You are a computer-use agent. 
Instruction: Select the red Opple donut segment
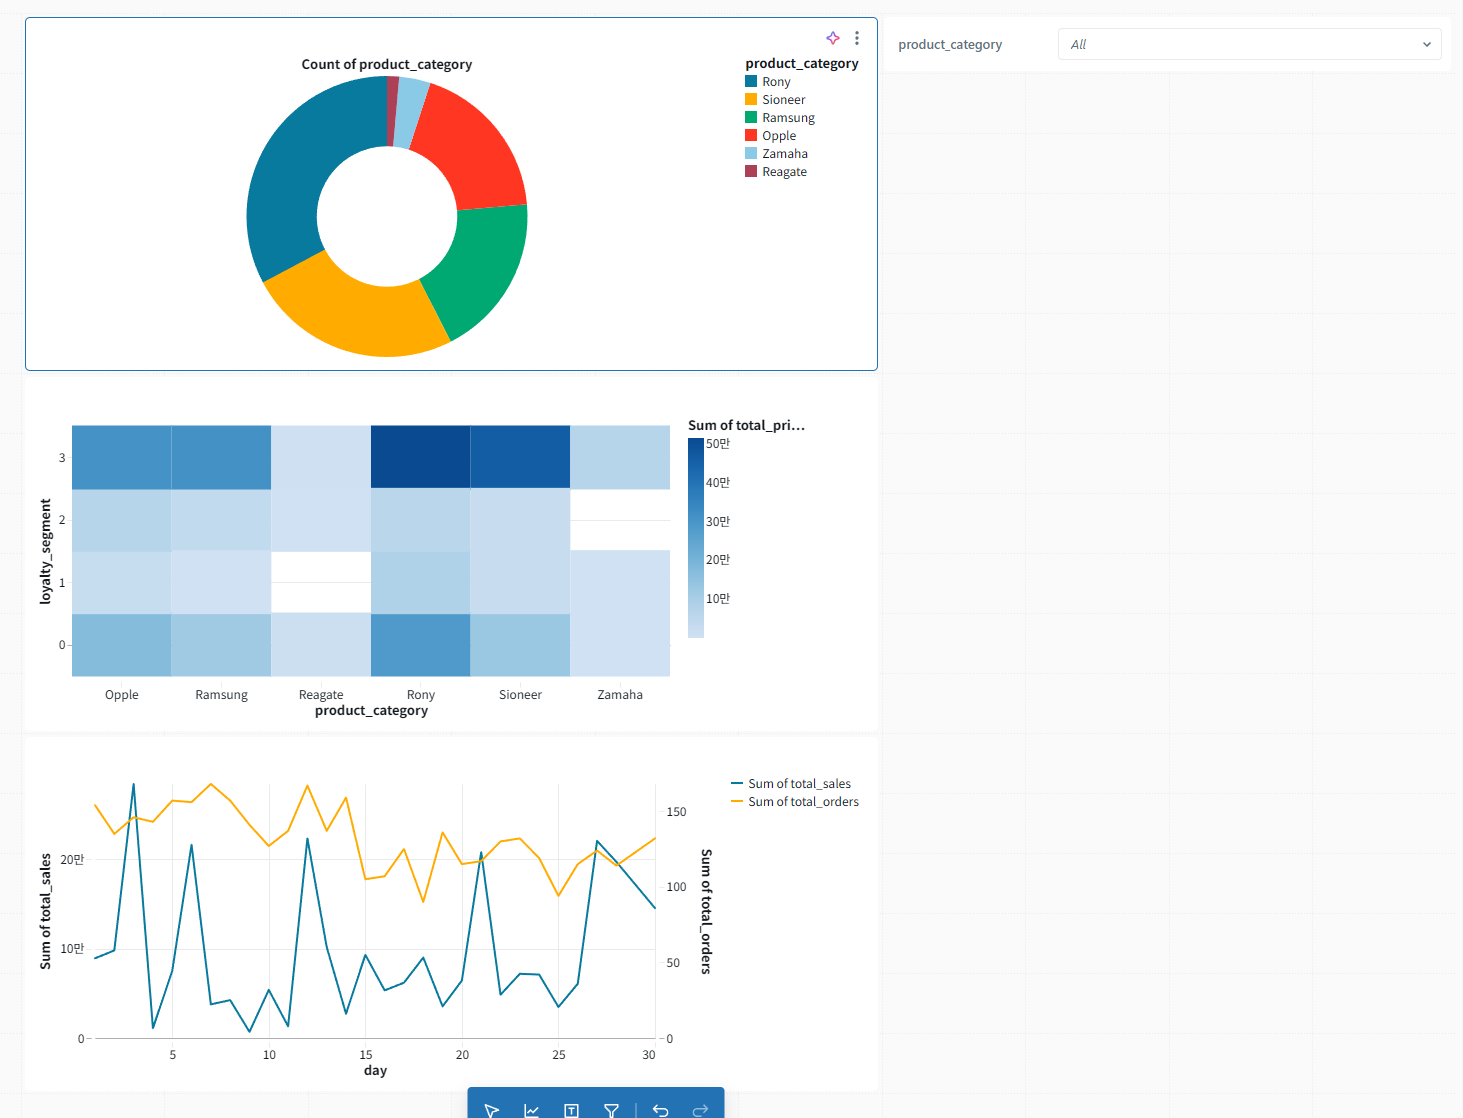[472, 150]
